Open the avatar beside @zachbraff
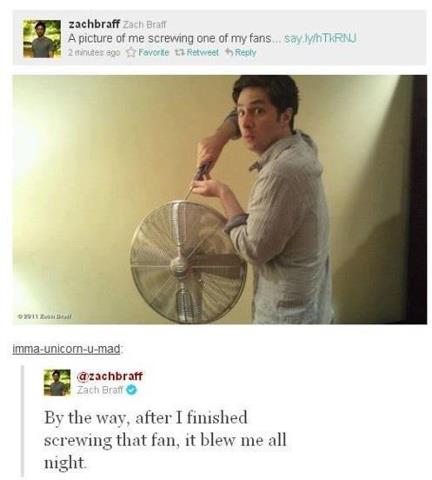The width and height of the screenshot is (432, 480). click(57, 382)
